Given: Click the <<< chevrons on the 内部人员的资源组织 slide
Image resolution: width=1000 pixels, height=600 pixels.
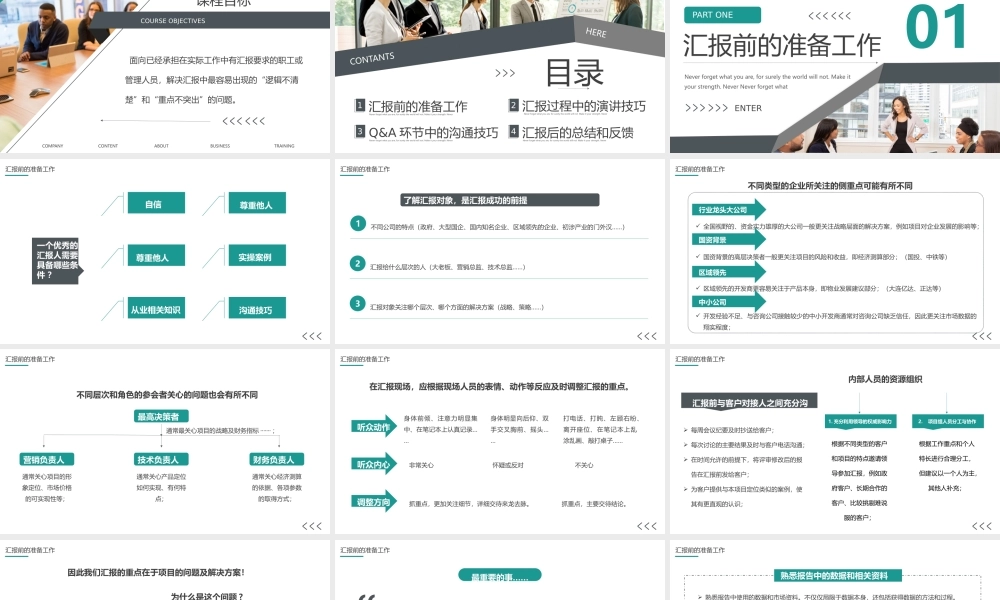Looking at the screenshot, I should coord(982,526).
